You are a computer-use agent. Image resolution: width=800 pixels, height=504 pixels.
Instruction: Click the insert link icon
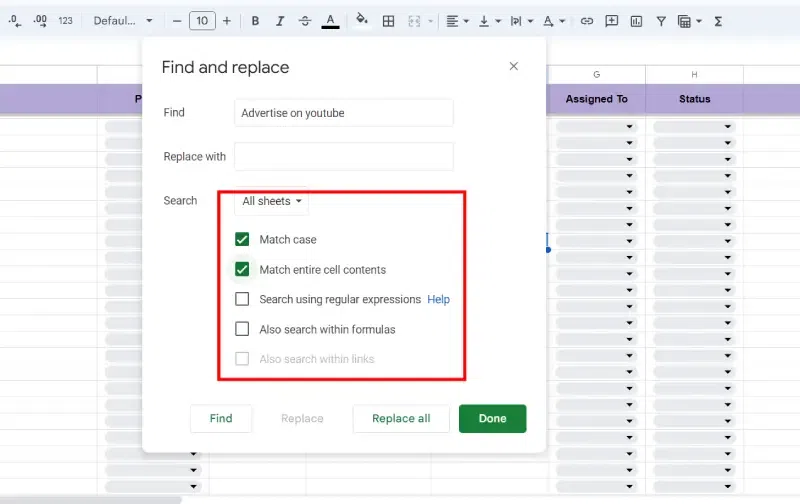(x=587, y=21)
